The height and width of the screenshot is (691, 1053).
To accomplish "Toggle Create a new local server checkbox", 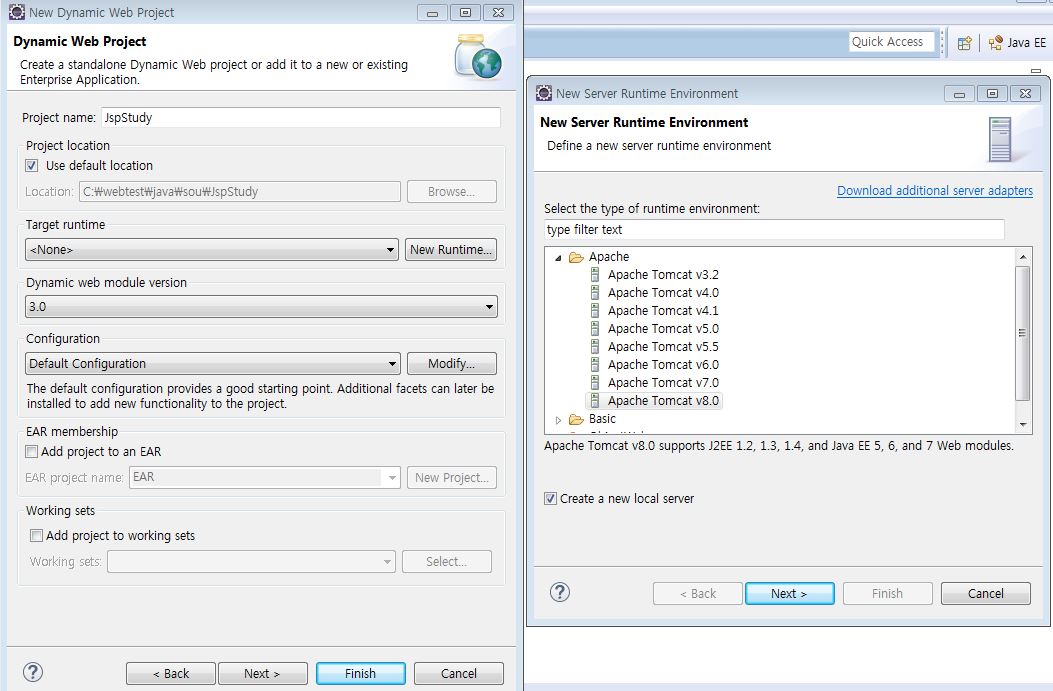I will click(x=550, y=498).
